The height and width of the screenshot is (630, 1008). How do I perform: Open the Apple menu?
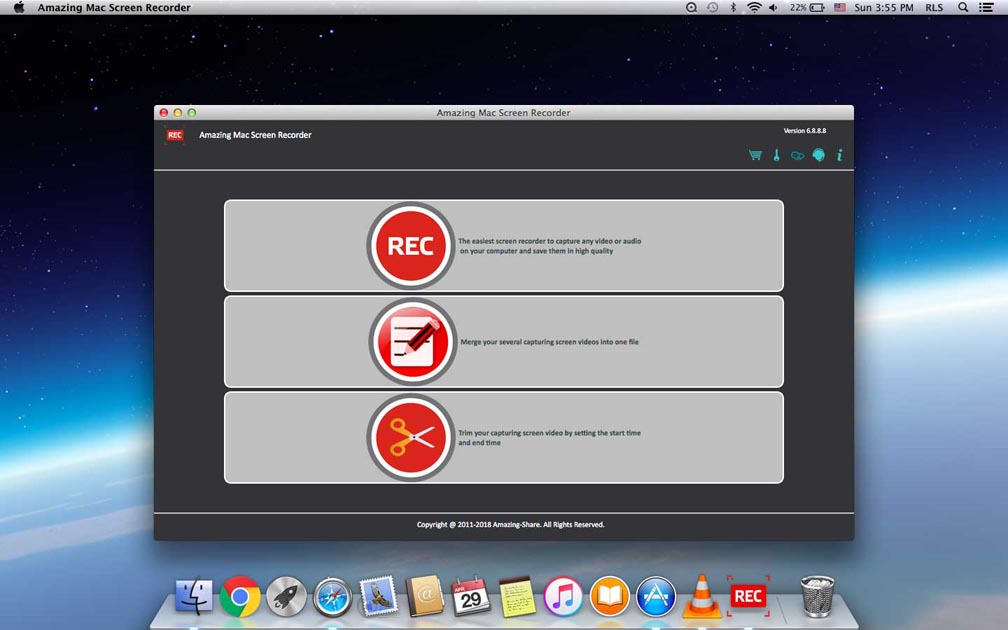[x=19, y=8]
